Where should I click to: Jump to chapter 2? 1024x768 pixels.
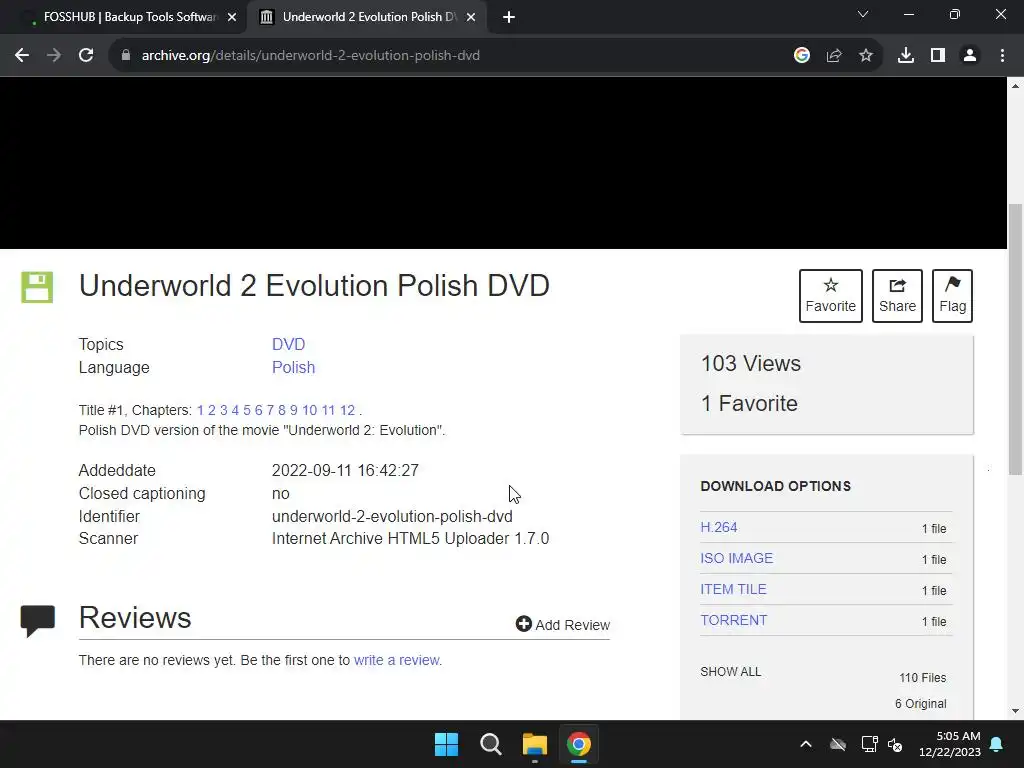tap(212, 410)
